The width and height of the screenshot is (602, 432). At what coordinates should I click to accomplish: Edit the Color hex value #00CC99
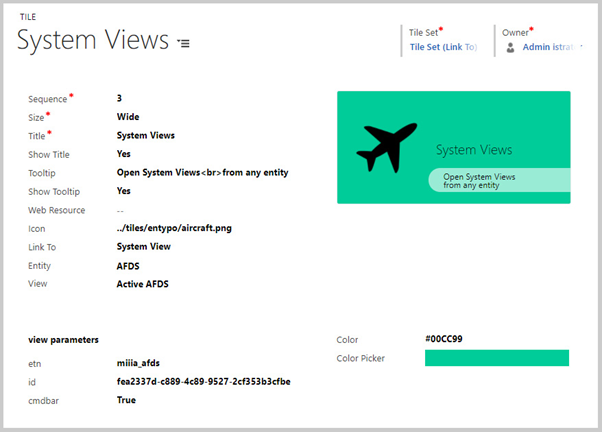coord(444,339)
